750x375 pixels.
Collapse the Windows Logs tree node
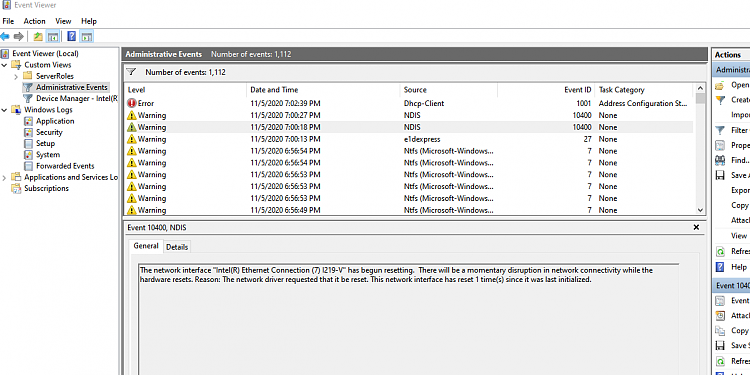pos(5,110)
